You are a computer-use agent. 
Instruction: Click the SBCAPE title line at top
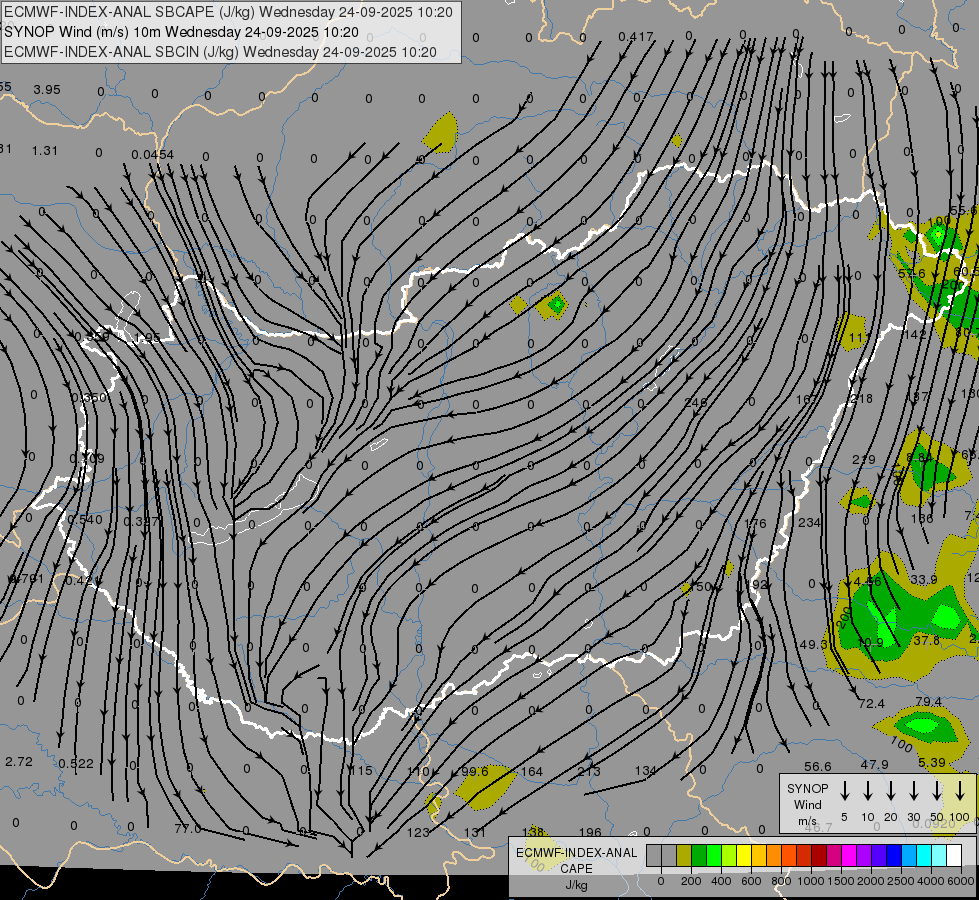click(228, 12)
